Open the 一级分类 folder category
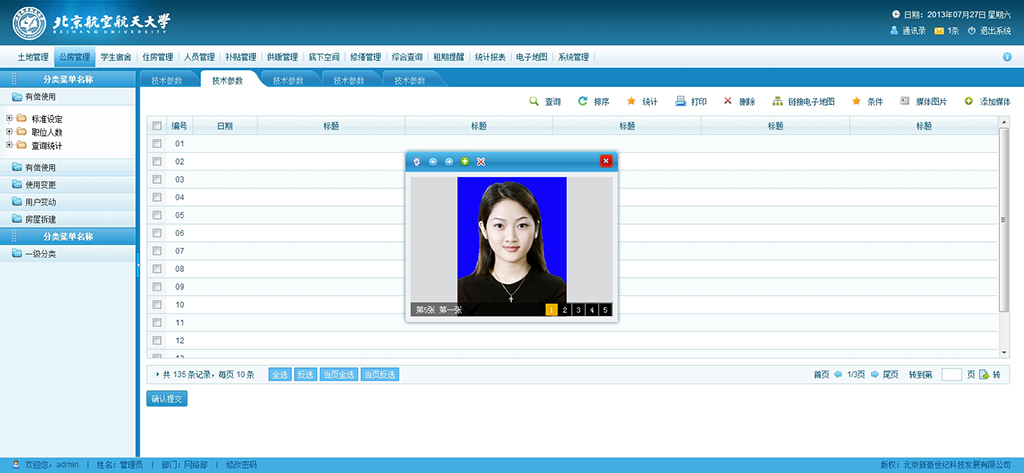The height and width of the screenshot is (473, 1024). pyautogui.click(x=67, y=254)
